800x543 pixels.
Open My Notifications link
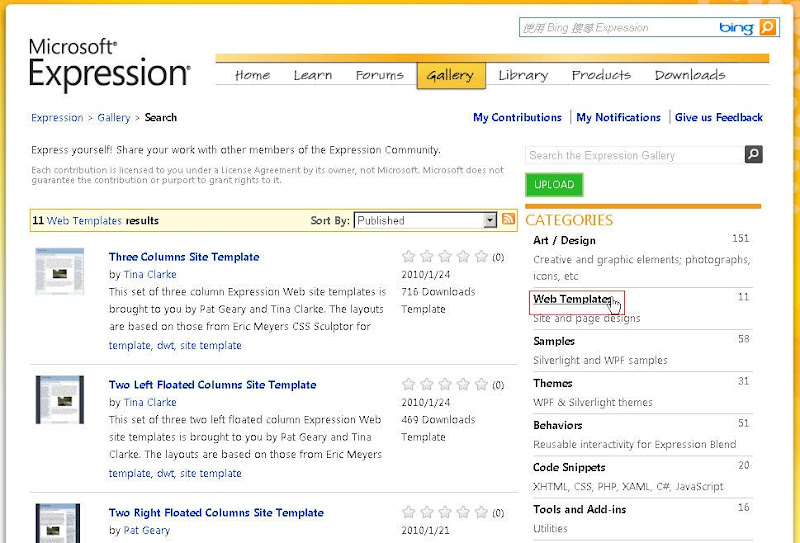coord(618,117)
